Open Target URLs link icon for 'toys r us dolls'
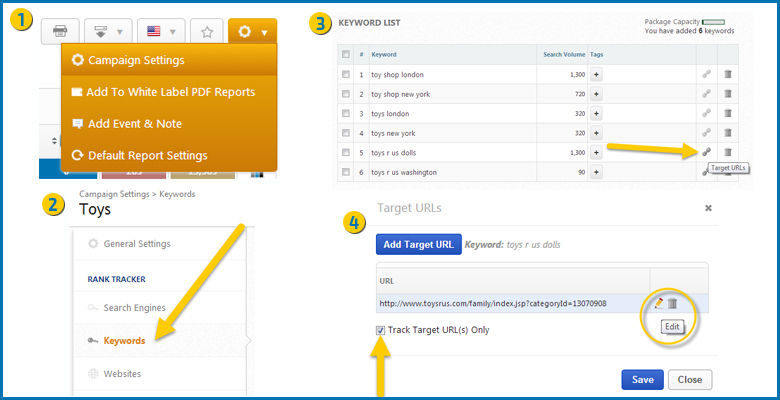The image size is (780, 400). (x=707, y=152)
